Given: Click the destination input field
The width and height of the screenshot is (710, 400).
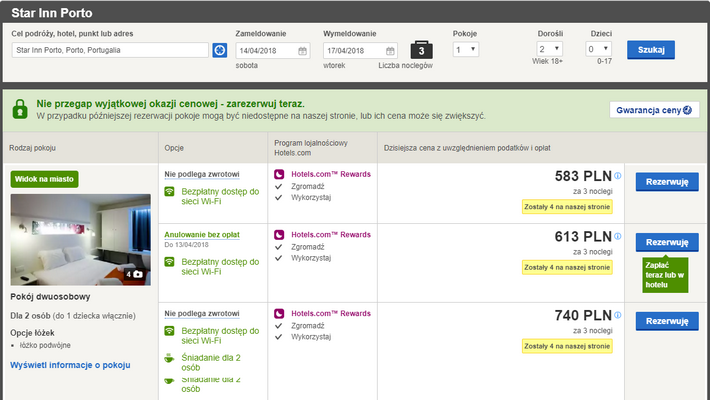Looking at the screenshot, I should (110, 50).
